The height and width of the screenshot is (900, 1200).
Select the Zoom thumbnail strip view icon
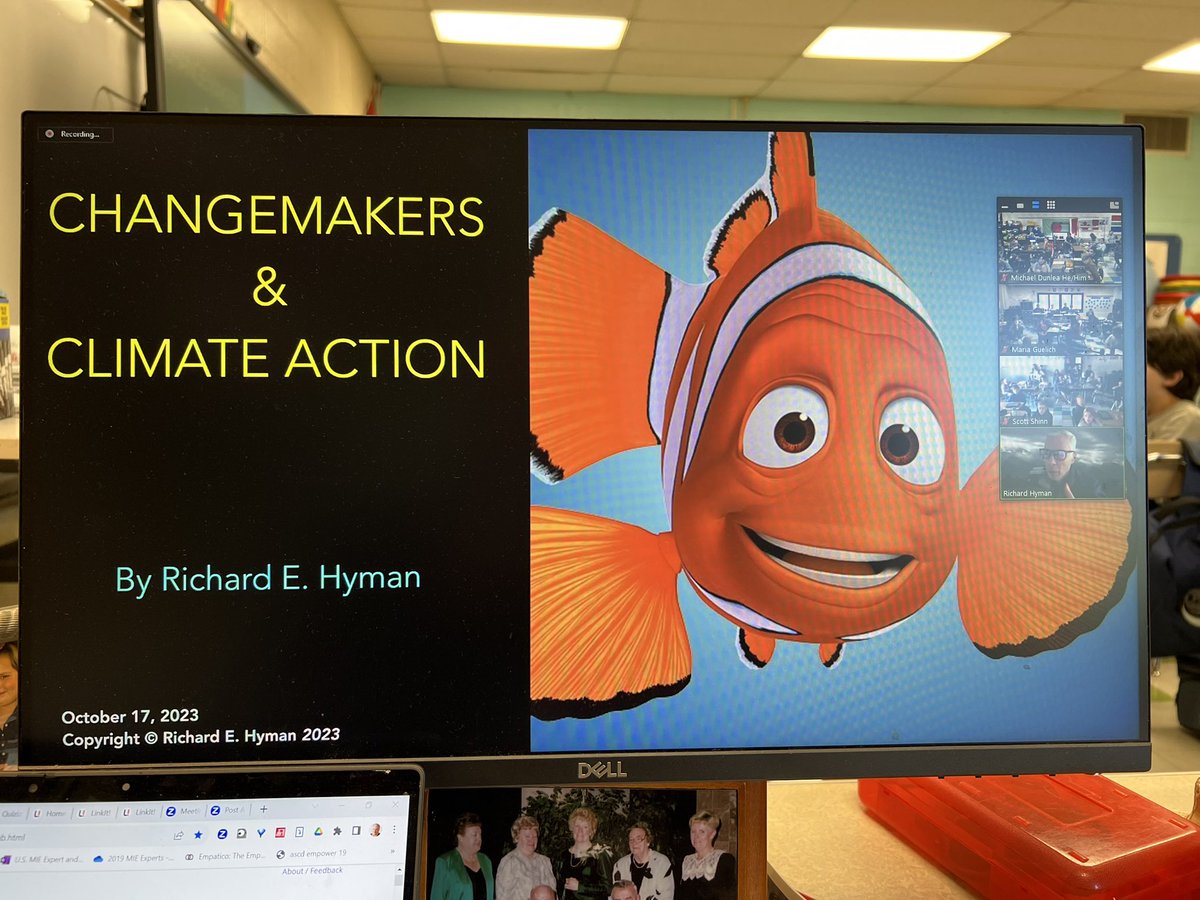point(1035,205)
